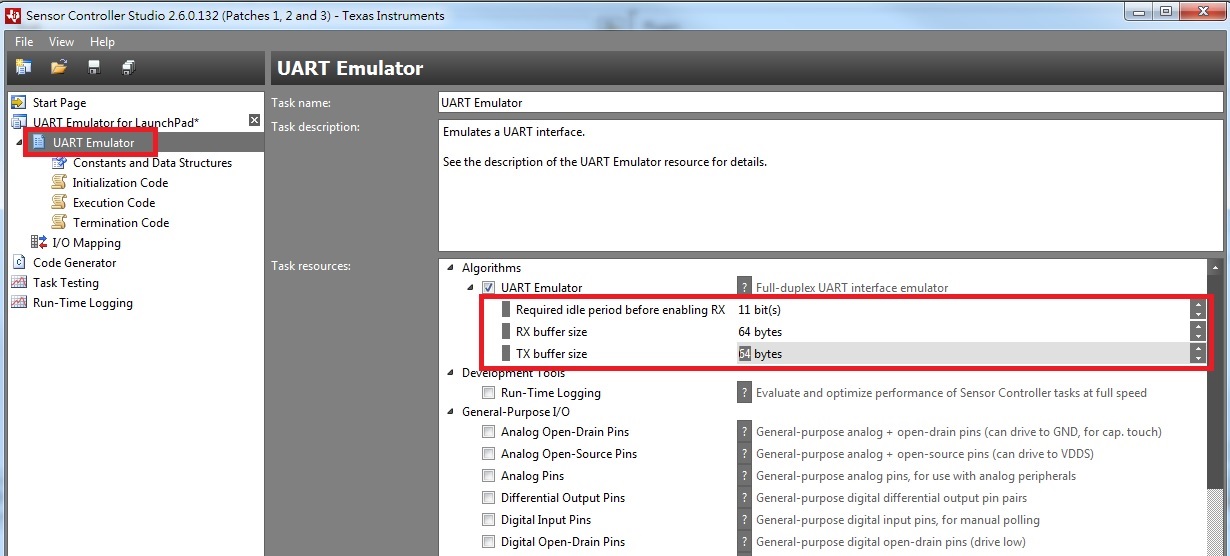Click the TX buffer size 64 bytes value

[760, 354]
